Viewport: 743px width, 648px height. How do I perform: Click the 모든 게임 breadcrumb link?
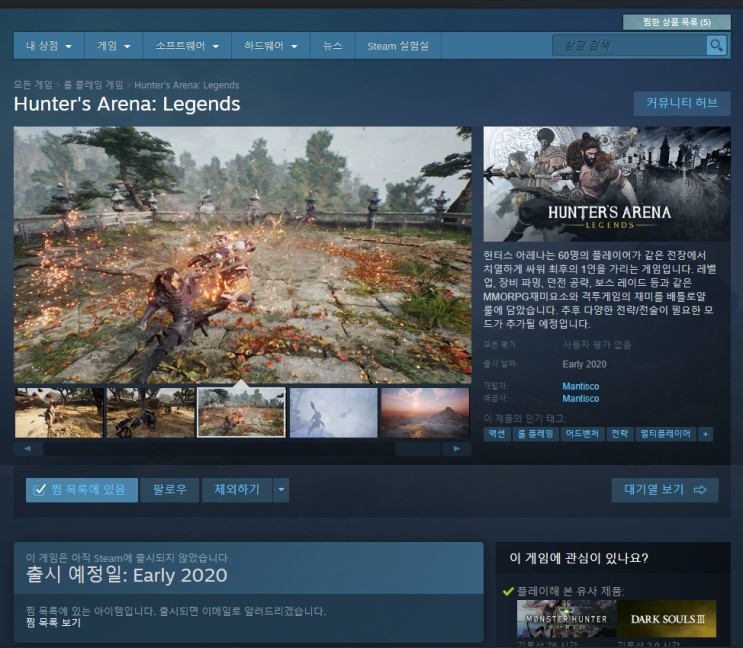[33, 85]
